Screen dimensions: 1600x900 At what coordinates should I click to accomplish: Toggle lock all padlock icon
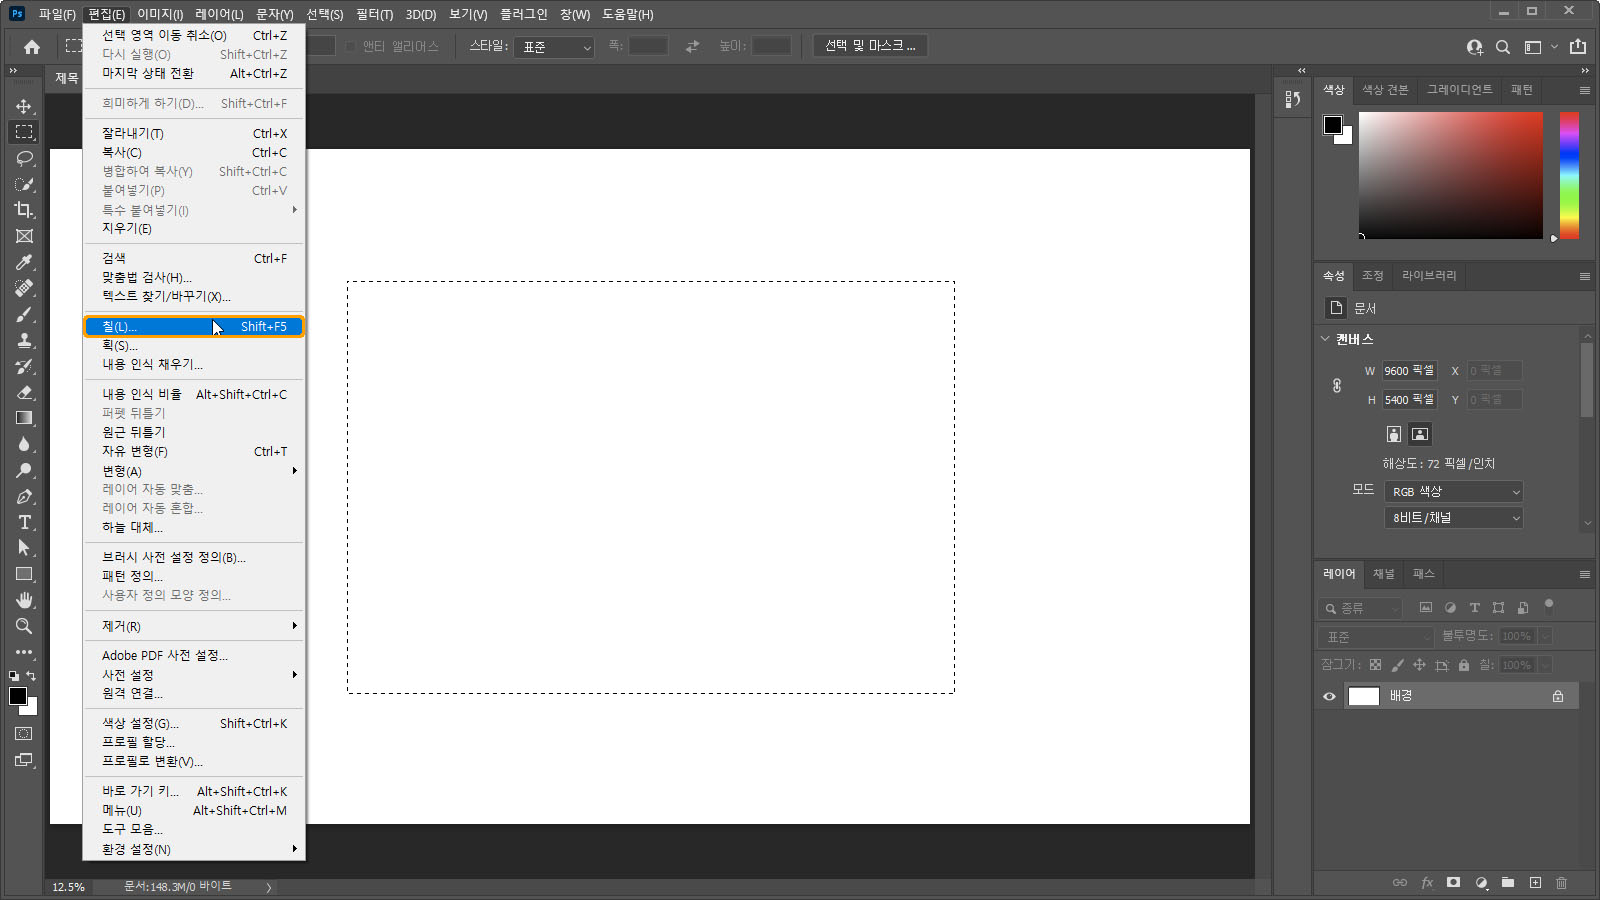1464,665
